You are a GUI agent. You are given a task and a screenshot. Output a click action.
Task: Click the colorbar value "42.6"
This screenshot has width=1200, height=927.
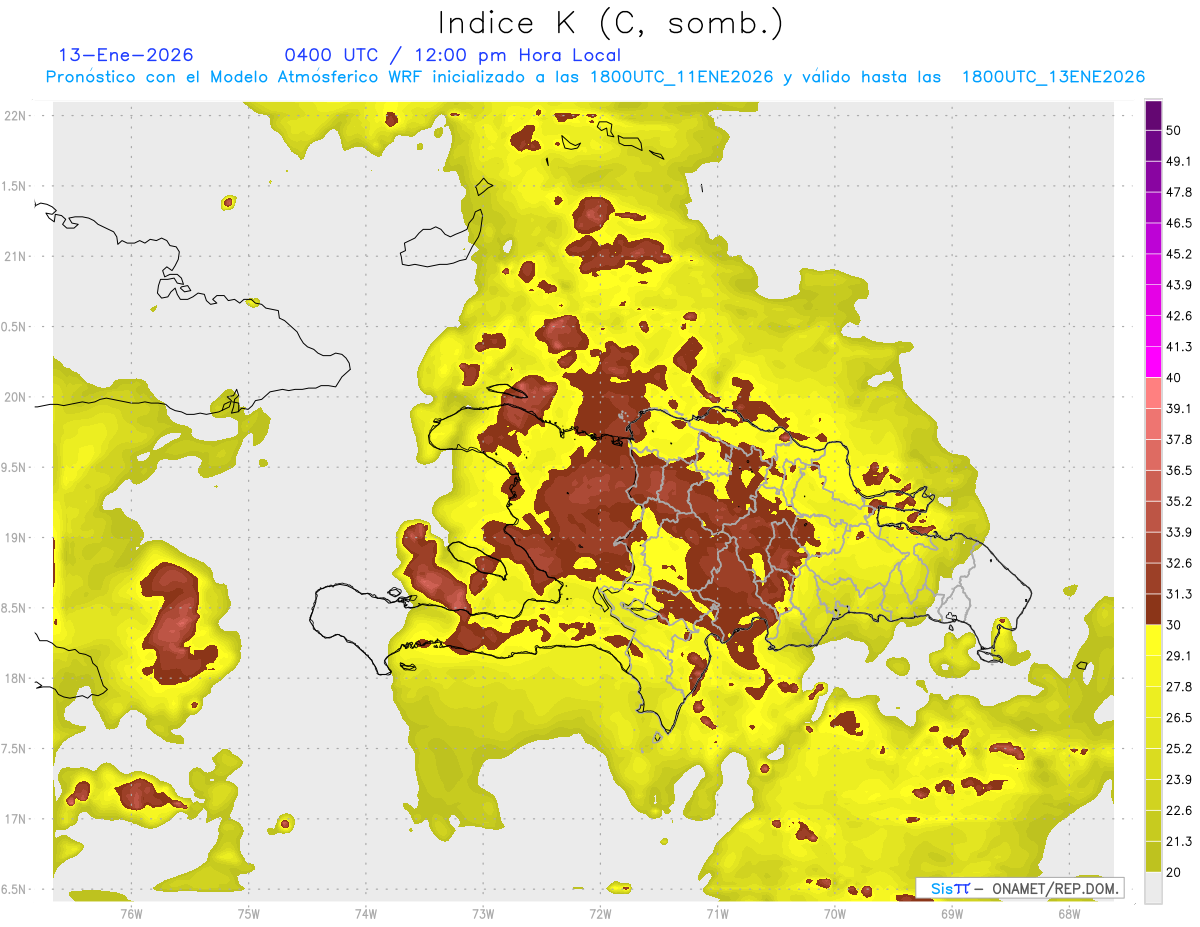pos(1179,316)
